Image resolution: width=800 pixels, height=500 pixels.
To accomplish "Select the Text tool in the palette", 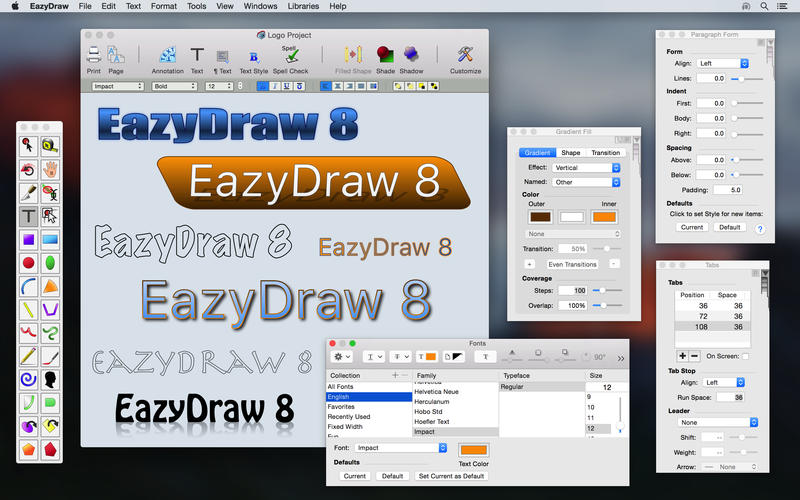I will [29, 216].
